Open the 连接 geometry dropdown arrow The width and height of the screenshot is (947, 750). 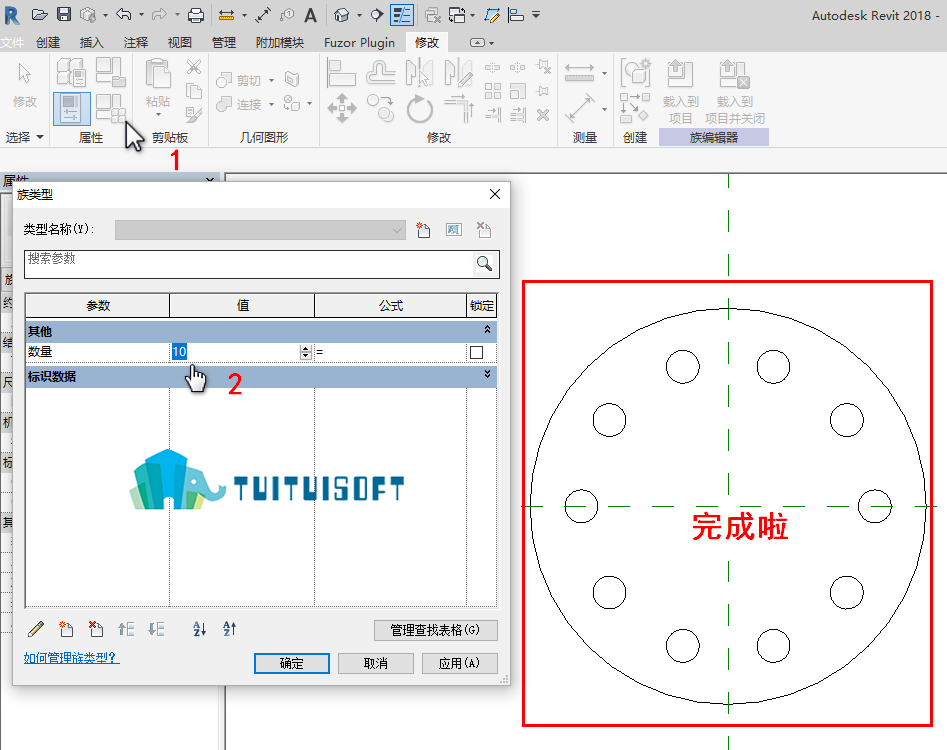tap(272, 104)
